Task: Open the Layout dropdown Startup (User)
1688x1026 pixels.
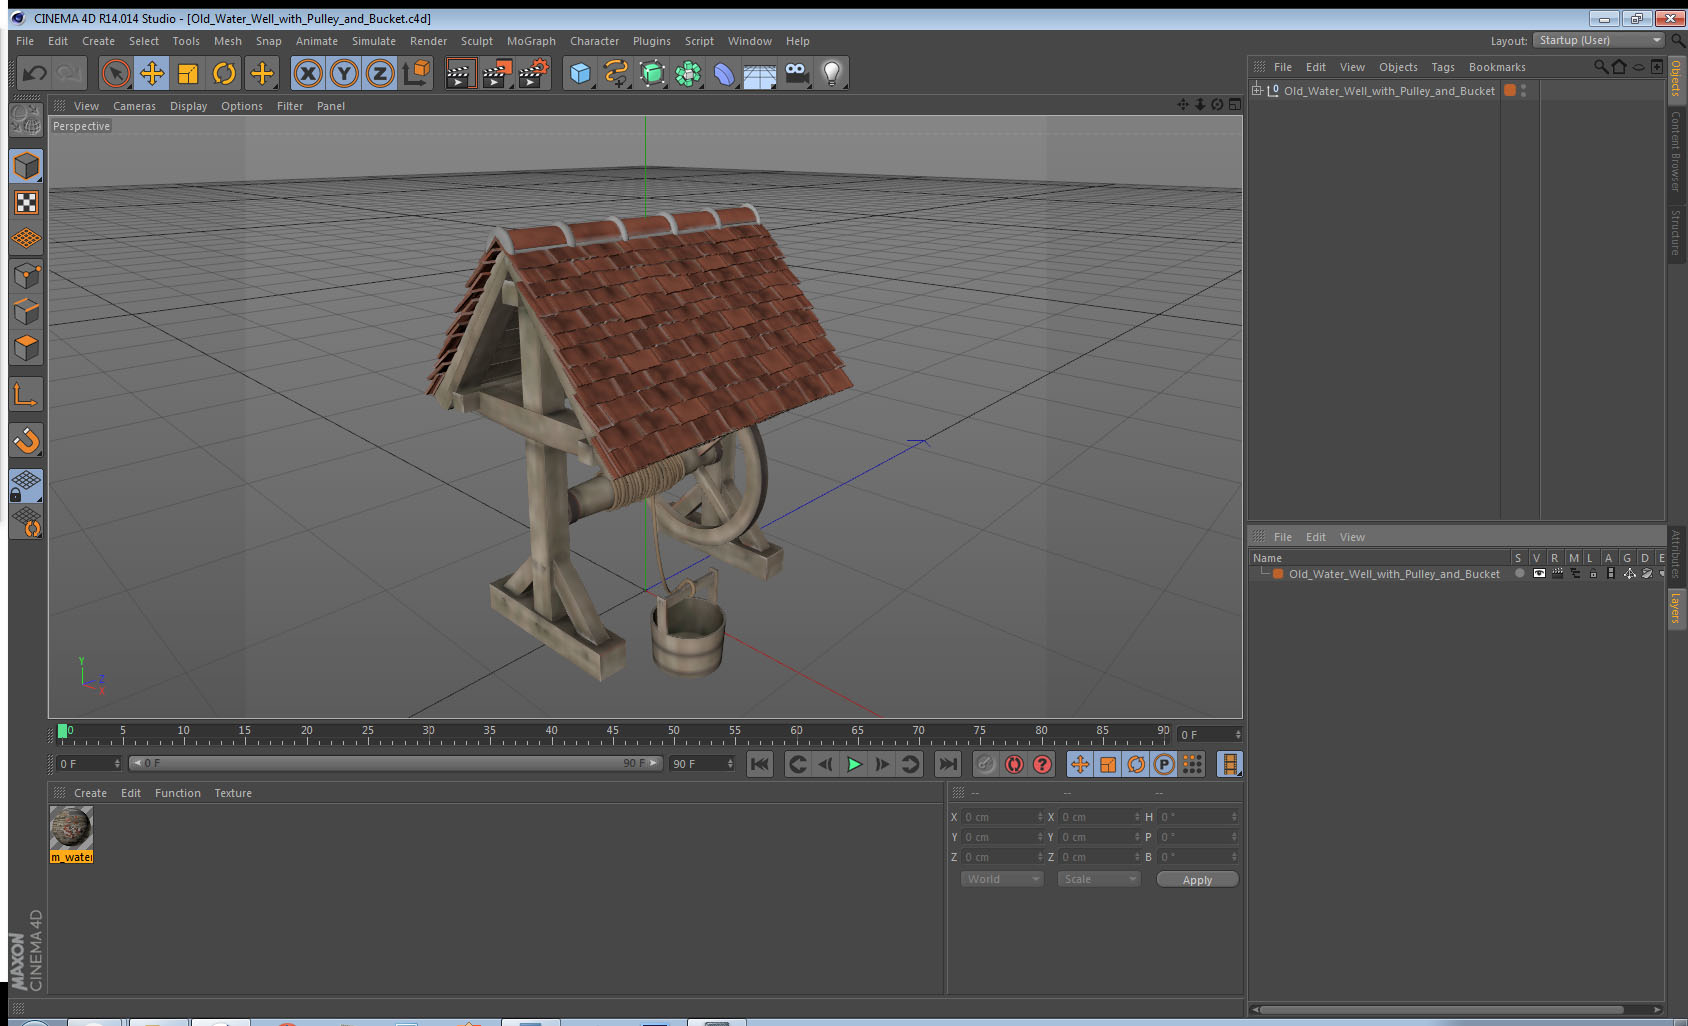Action: click(x=1599, y=40)
